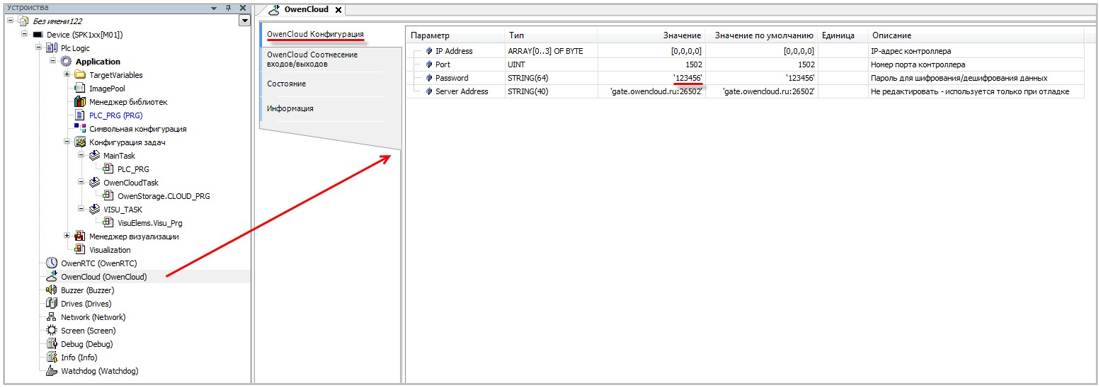The height and width of the screenshot is (387, 1099).
Task: Open the Информация tab
Action: point(290,109)
